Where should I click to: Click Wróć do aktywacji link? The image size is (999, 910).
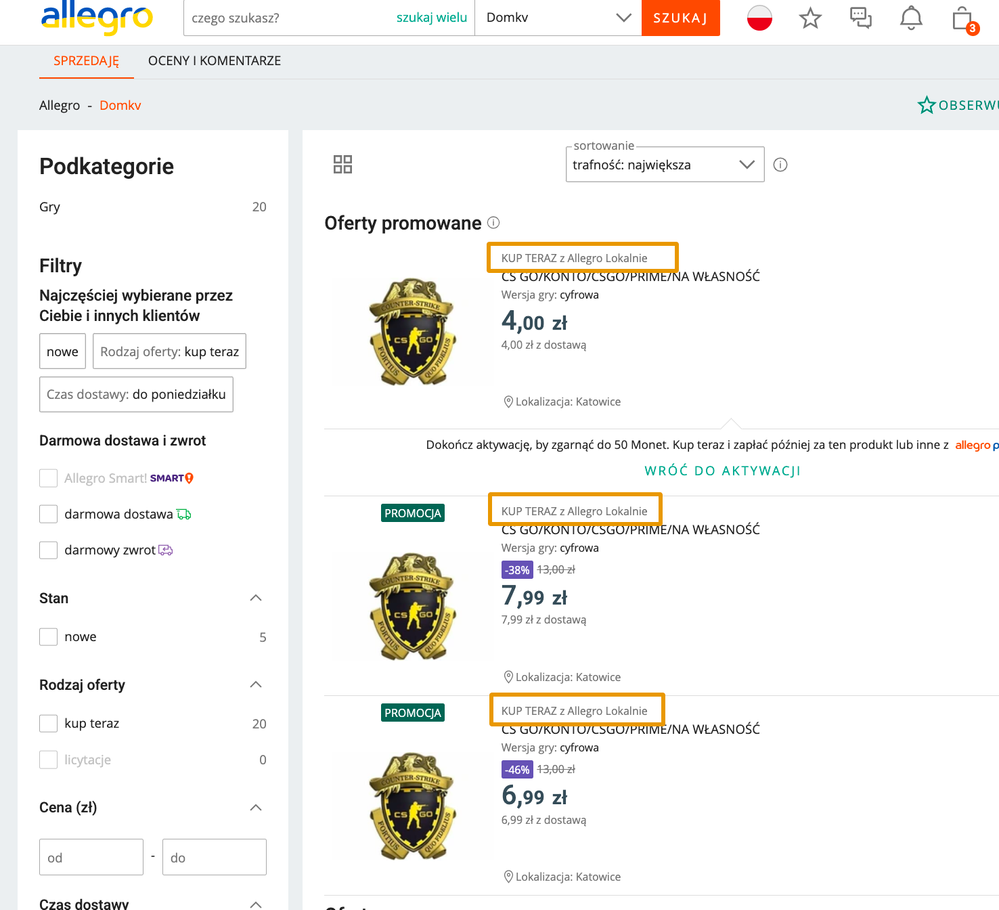(x=722, y=471)
